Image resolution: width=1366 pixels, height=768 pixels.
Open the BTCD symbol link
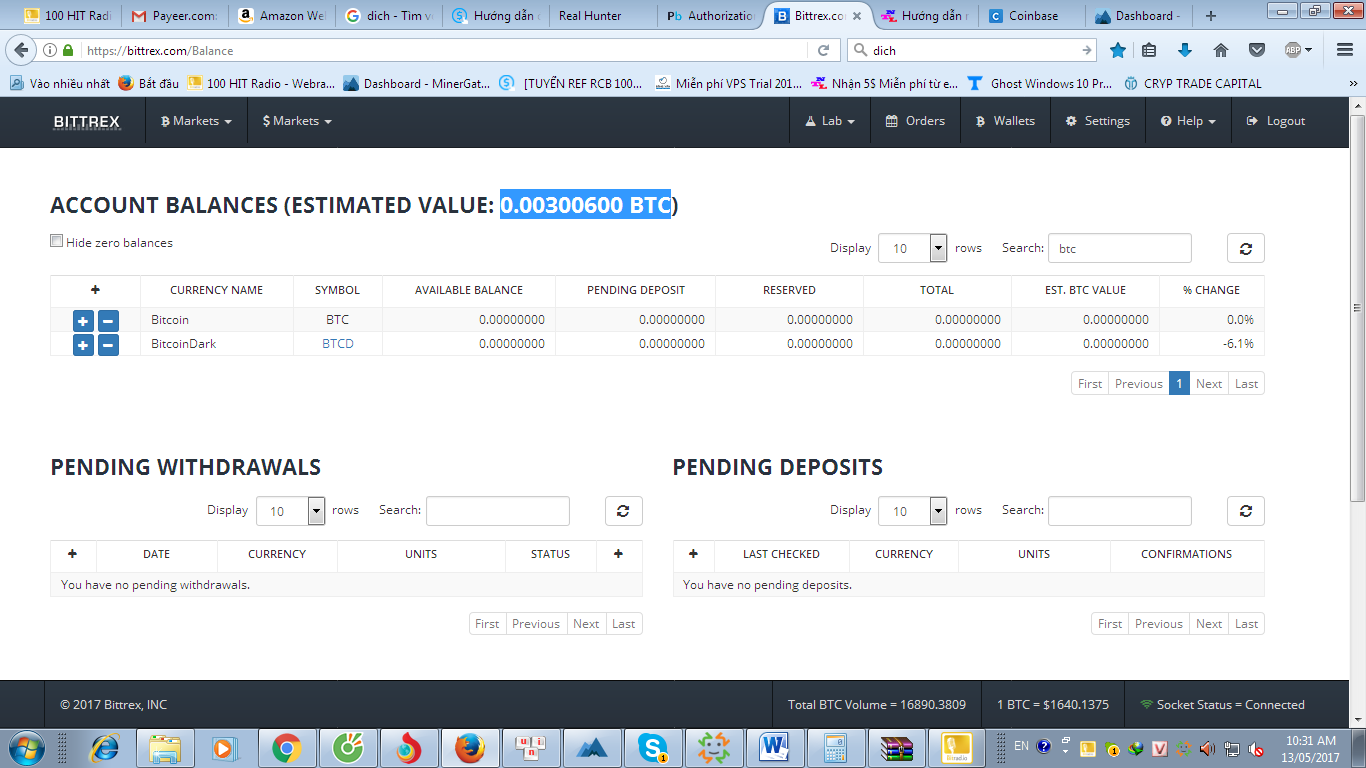coord(338,344)
